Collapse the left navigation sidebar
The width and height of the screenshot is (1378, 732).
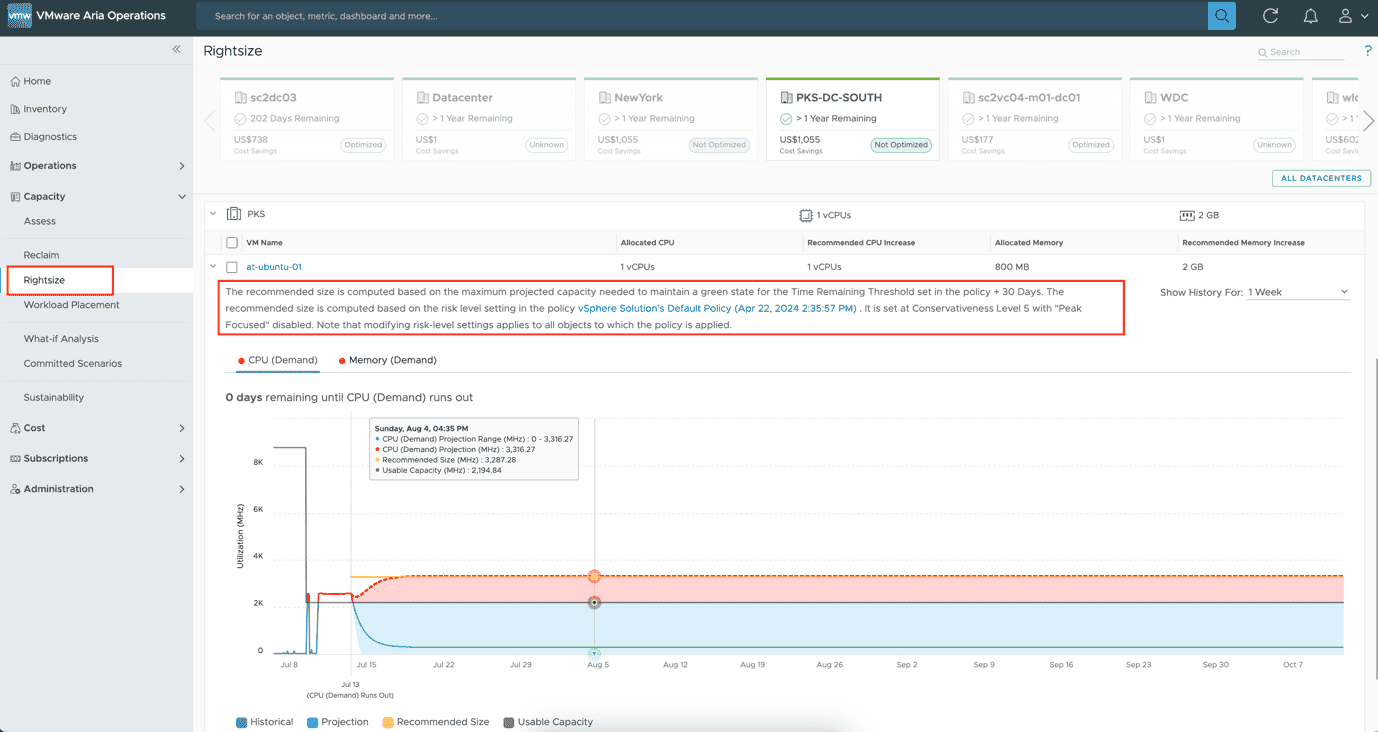[x=177, y=49]
